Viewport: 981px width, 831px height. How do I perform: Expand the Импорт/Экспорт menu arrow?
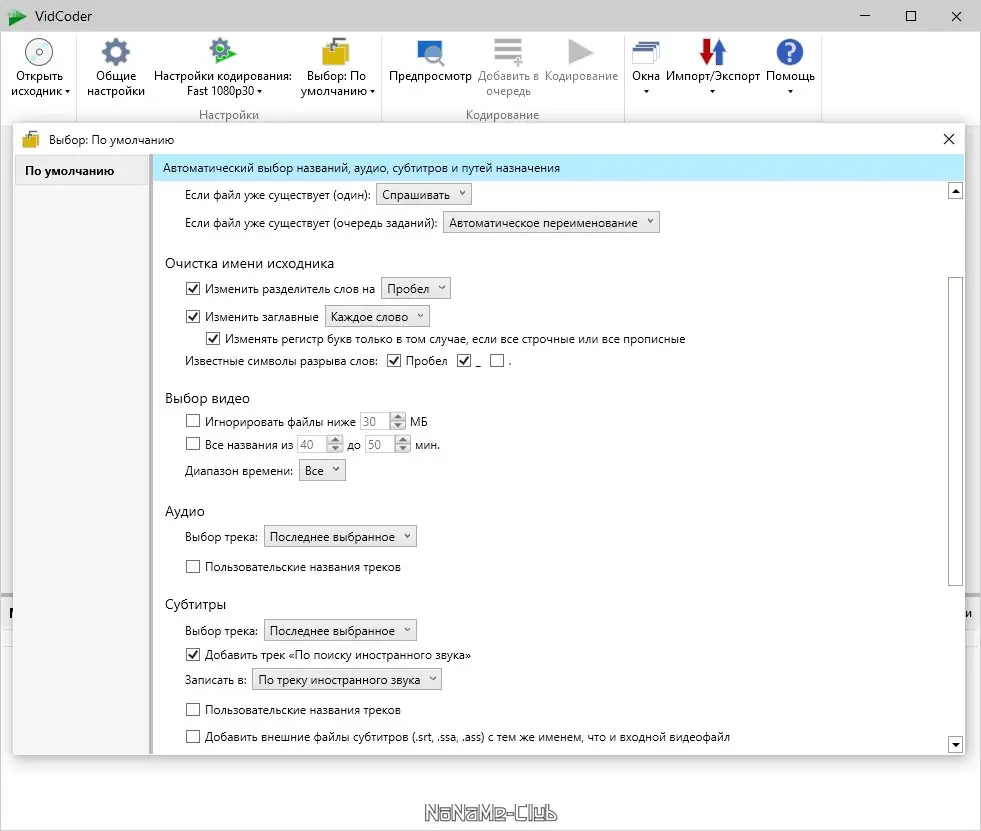point(712,91)
